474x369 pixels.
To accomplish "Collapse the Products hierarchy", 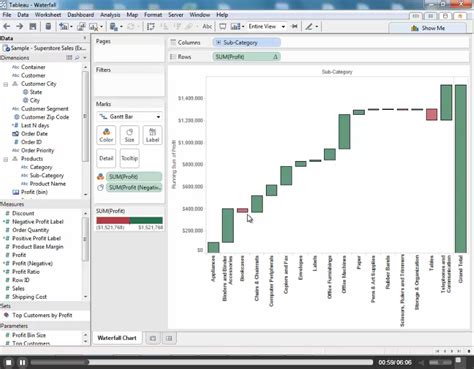I will (x=6, y=159).
